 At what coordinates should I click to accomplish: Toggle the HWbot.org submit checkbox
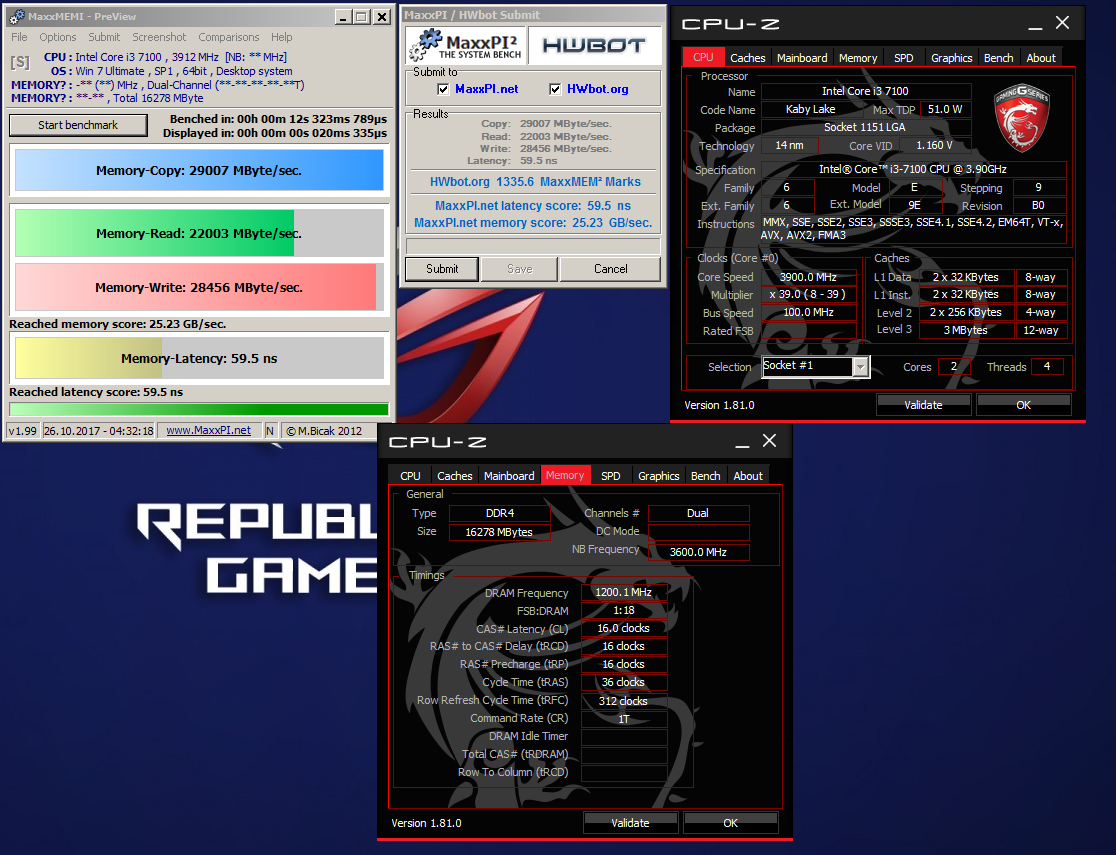click(555, 89)
